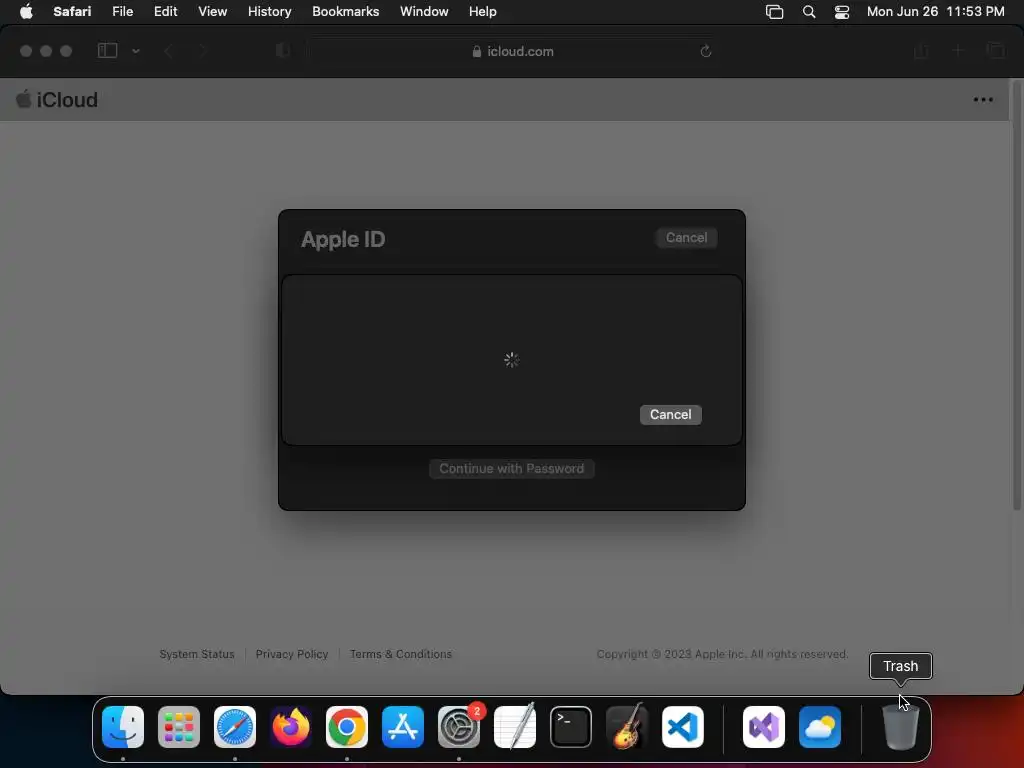
Task: Open the App Store icon
Action: (x=403, y=727)
